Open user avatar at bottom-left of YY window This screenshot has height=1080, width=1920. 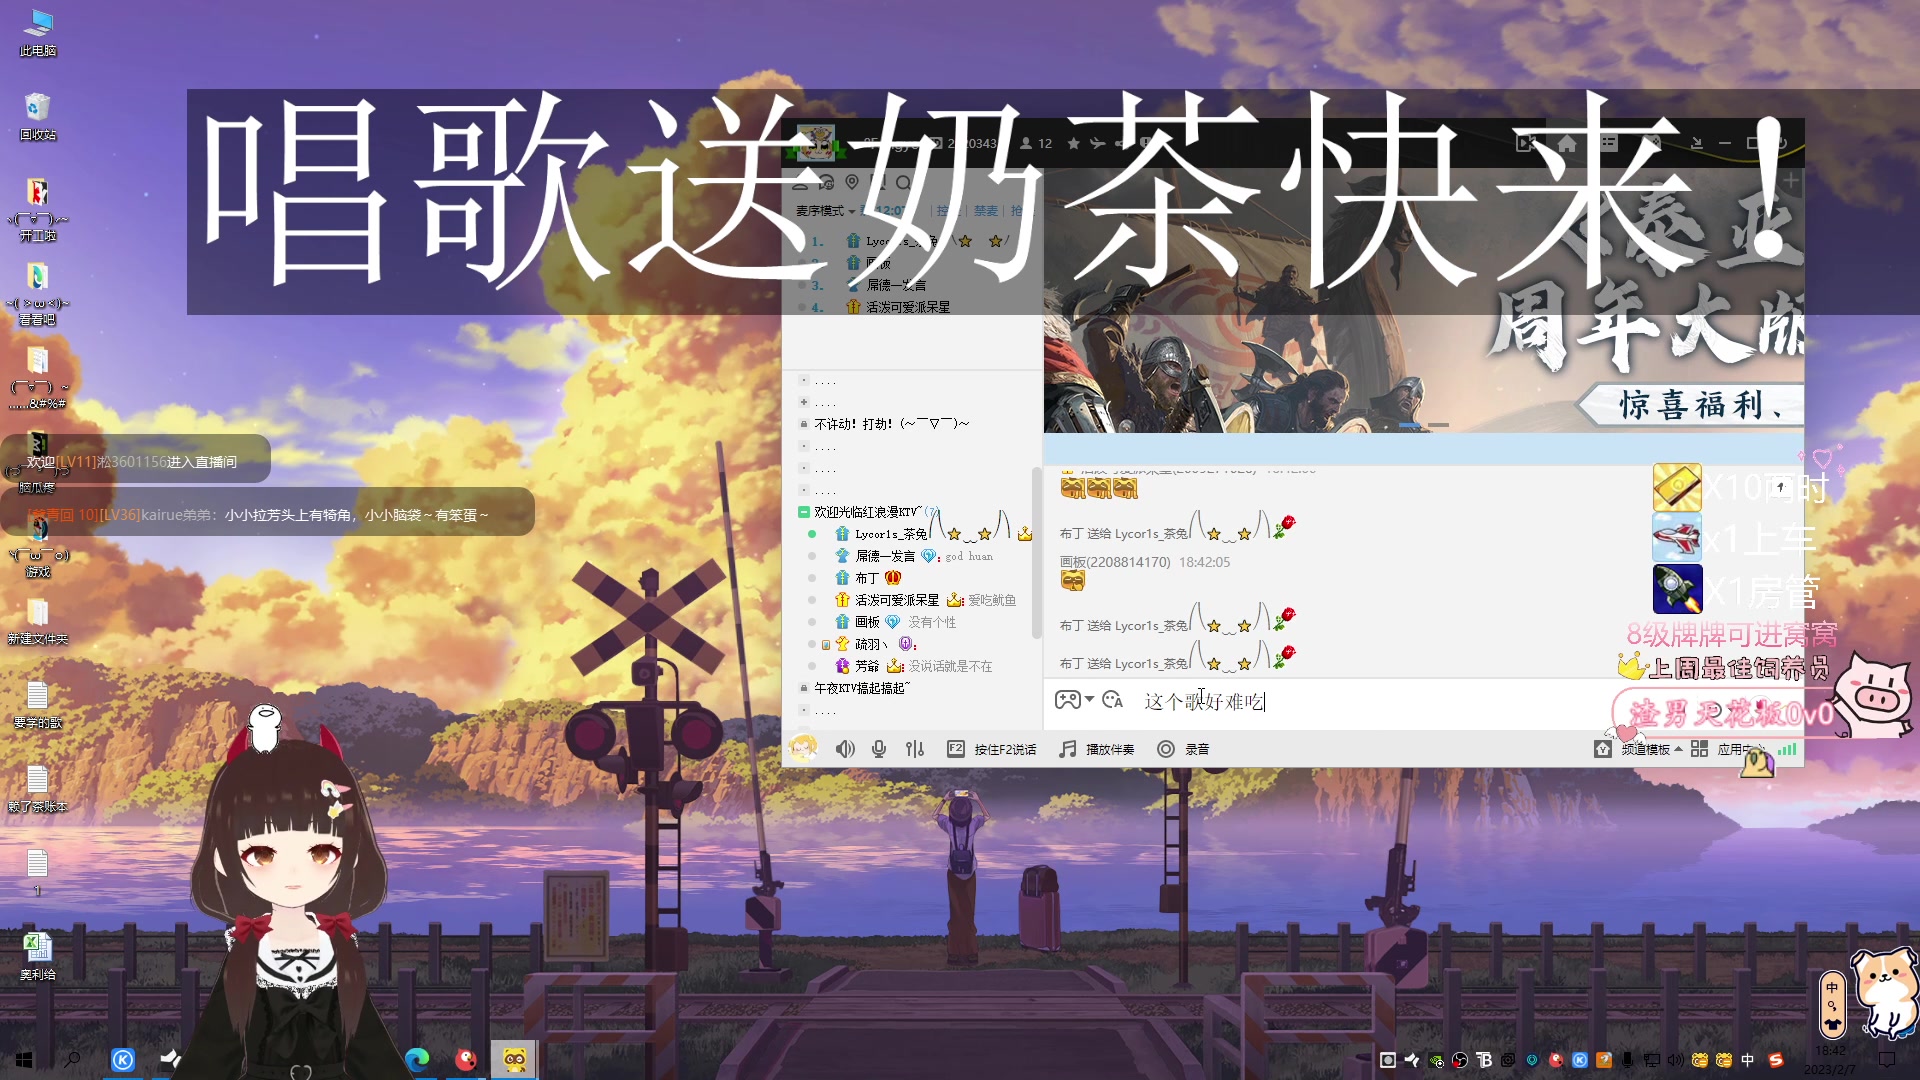pyautogui.click(x=803, y=748)
